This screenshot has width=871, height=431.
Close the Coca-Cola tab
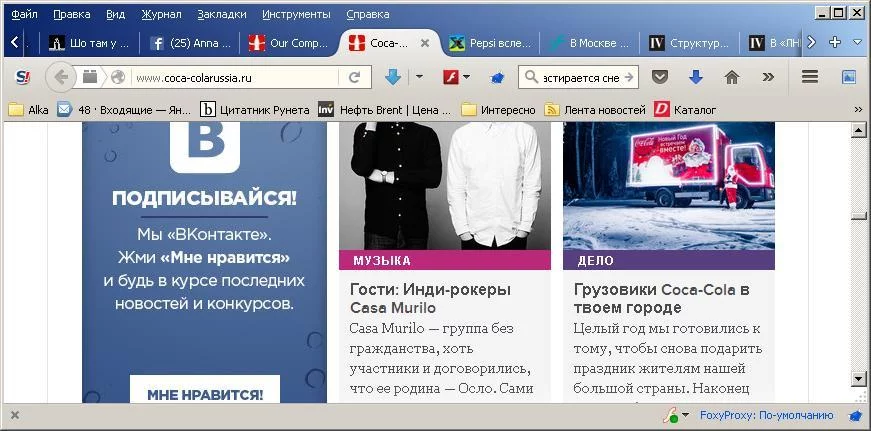[425, 43]
